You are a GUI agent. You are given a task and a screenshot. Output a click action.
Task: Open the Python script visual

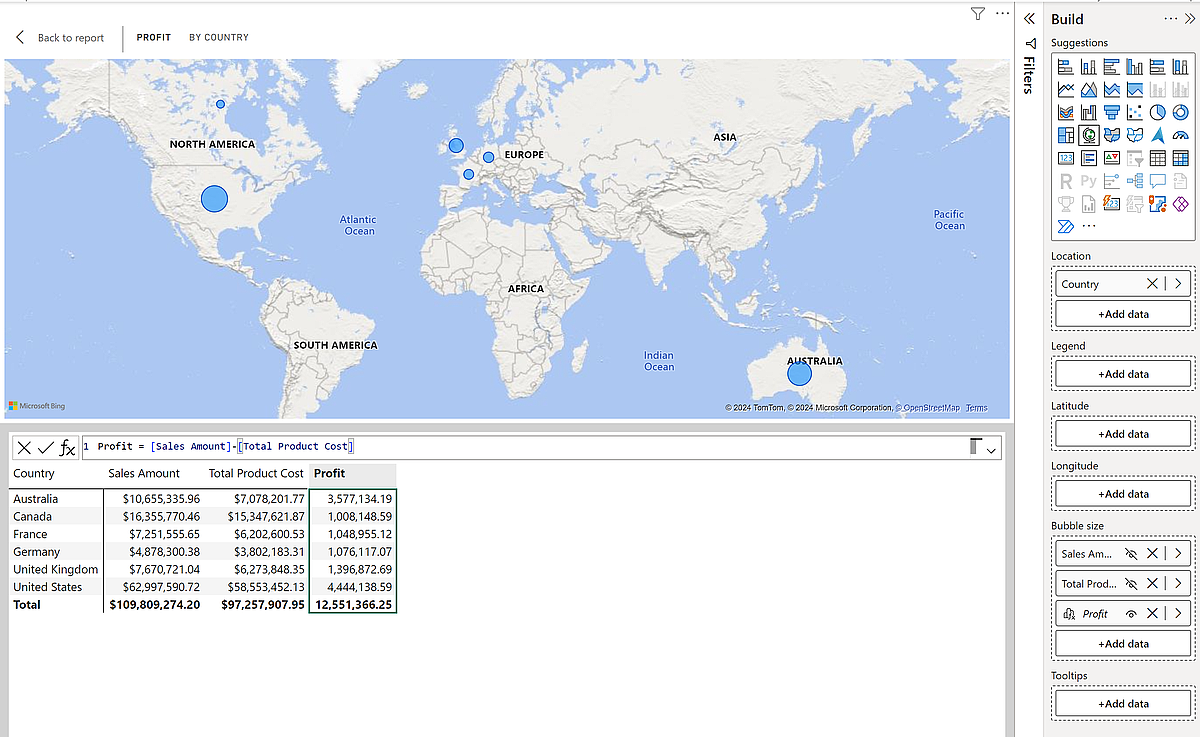tap(1088, 180)
